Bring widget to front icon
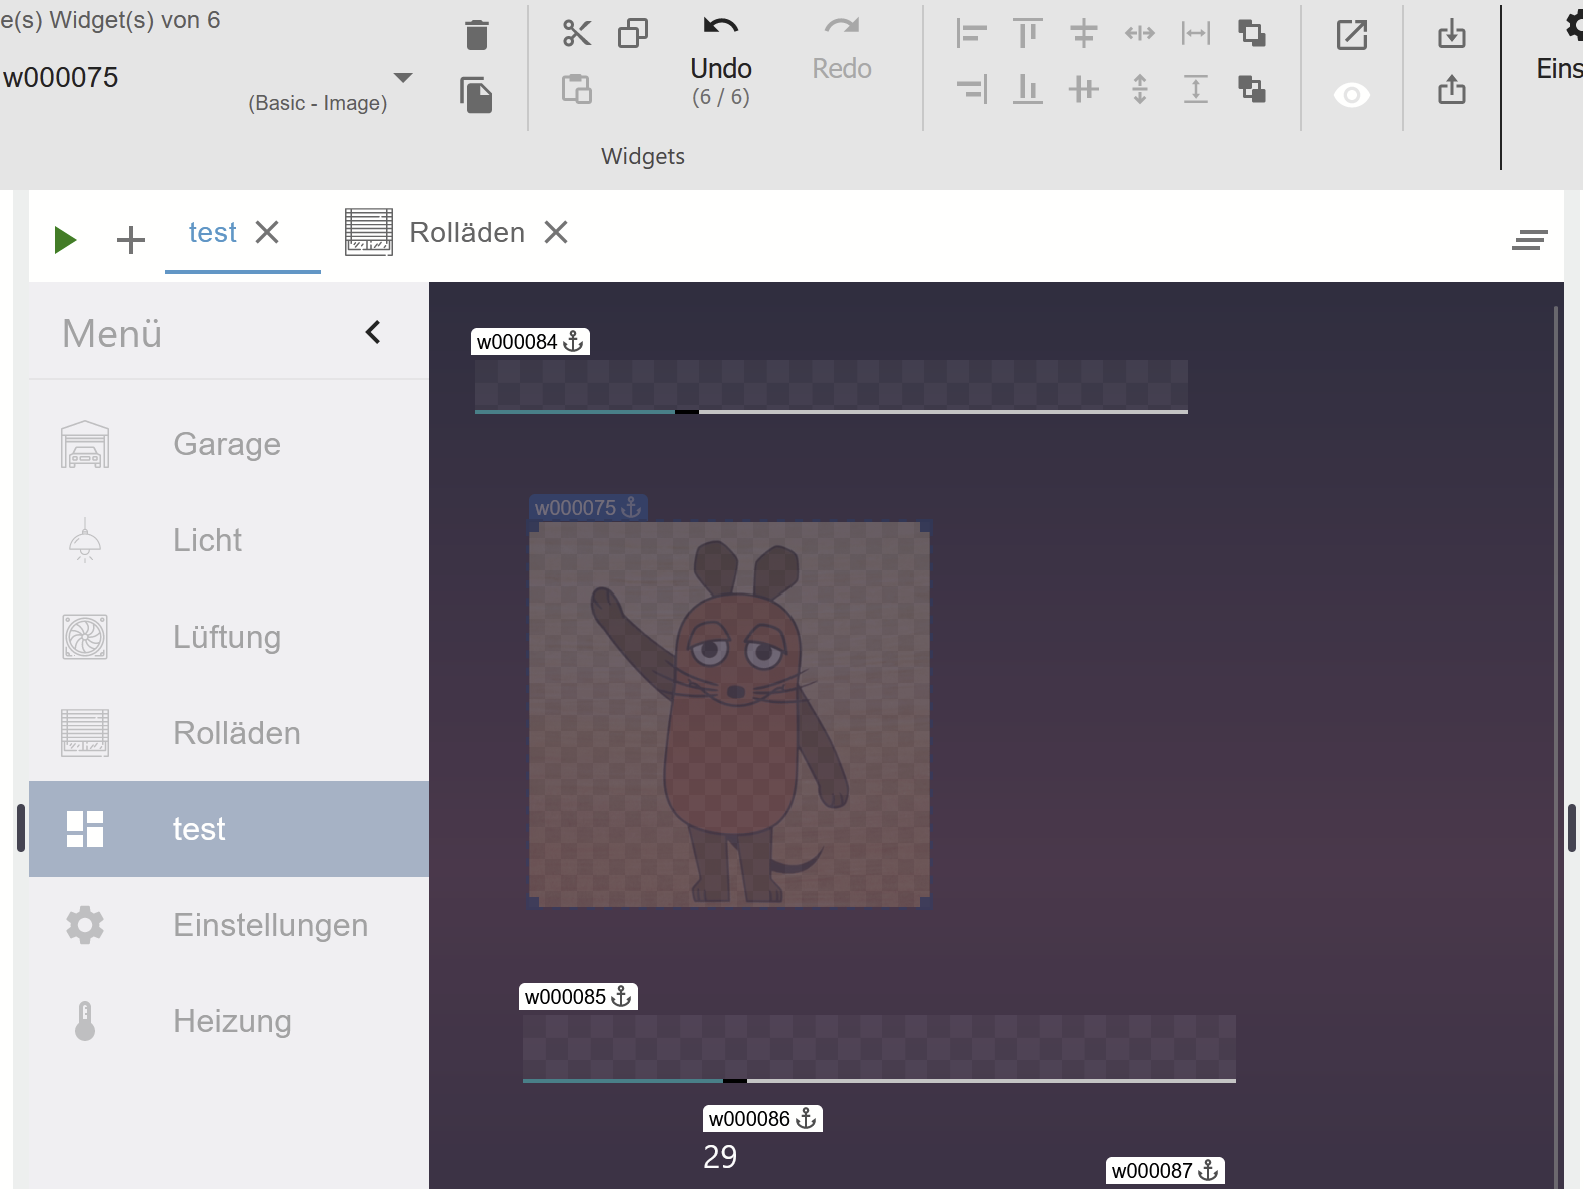The width and height of the screenshot is (1584, 1190). [x=1251, y=33]
